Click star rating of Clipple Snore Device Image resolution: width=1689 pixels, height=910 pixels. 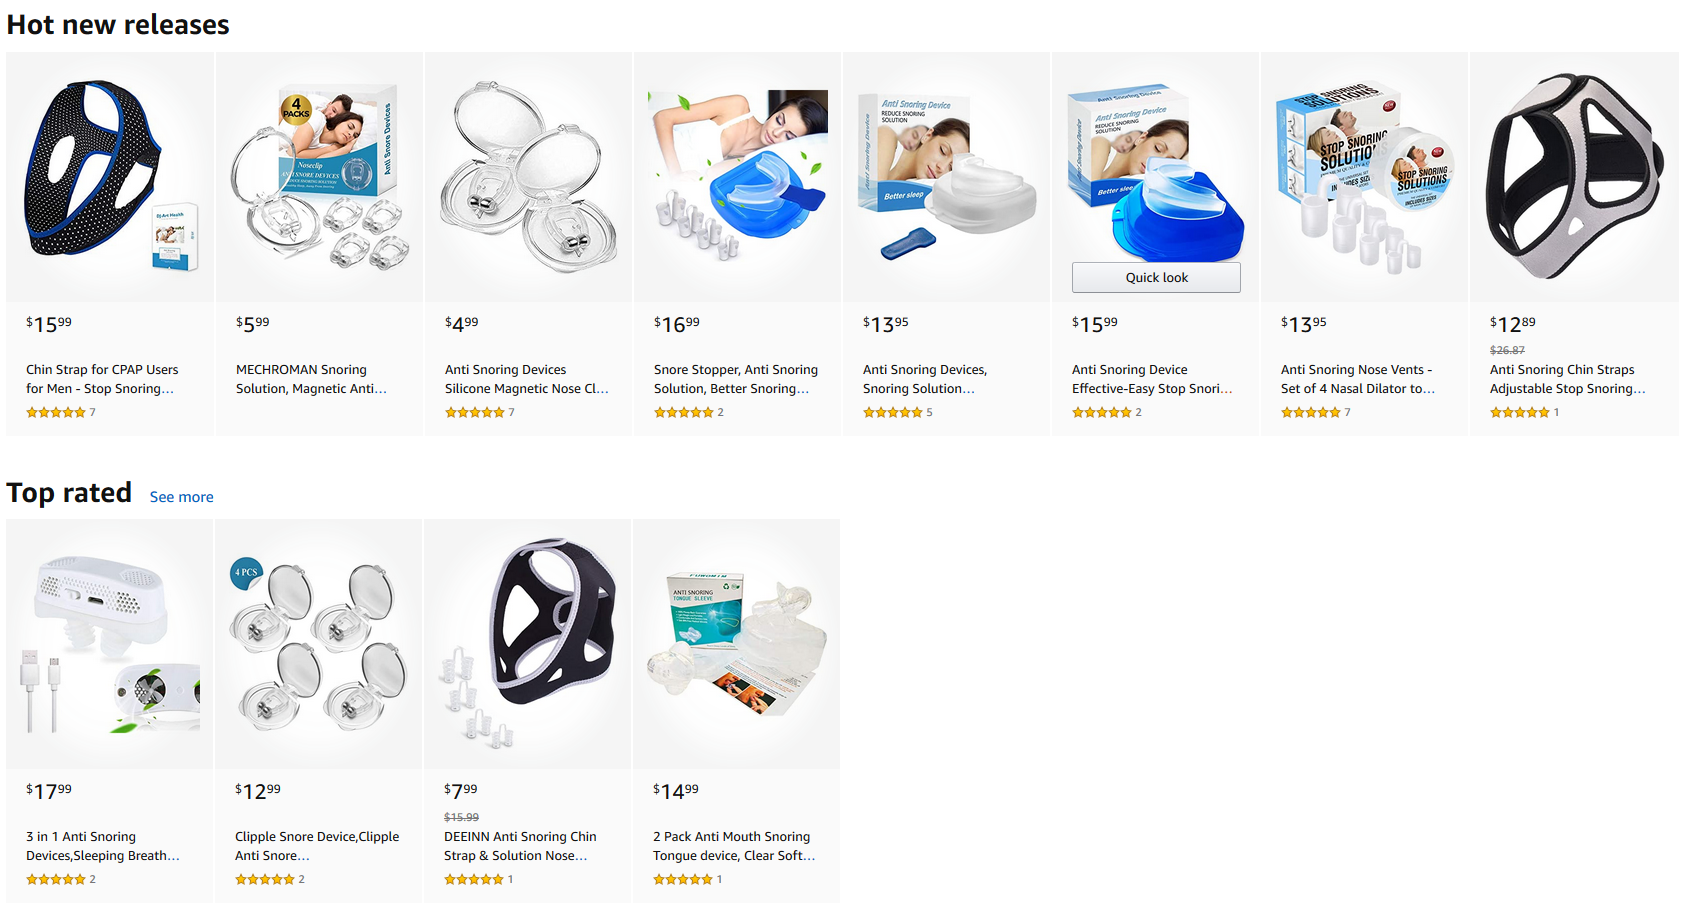tap(265, 879)
